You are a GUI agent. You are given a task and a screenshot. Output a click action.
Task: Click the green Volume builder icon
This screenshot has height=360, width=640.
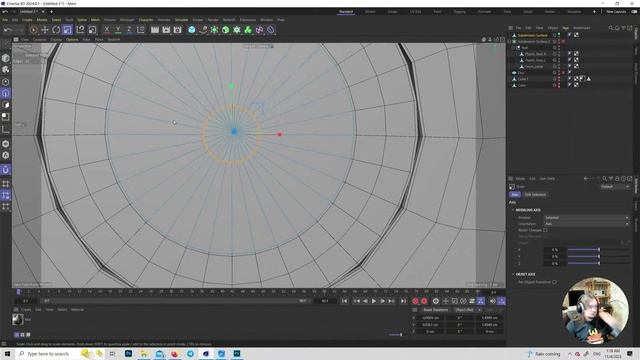226,30
